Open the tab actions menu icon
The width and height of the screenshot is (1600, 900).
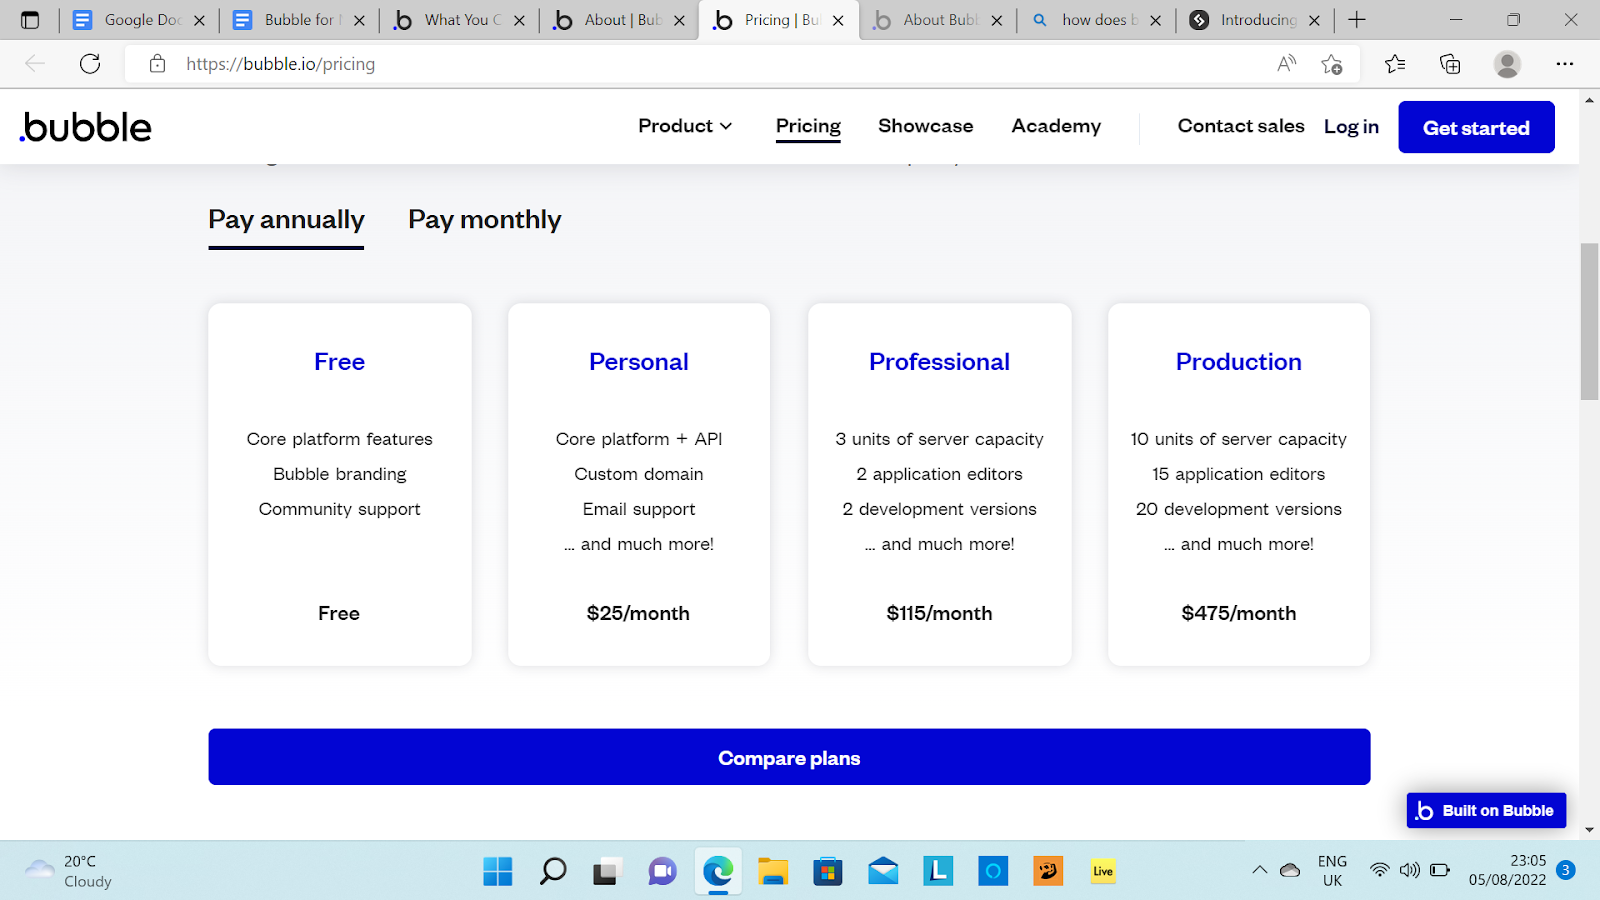pyautogui.click(x=30, y=20)
